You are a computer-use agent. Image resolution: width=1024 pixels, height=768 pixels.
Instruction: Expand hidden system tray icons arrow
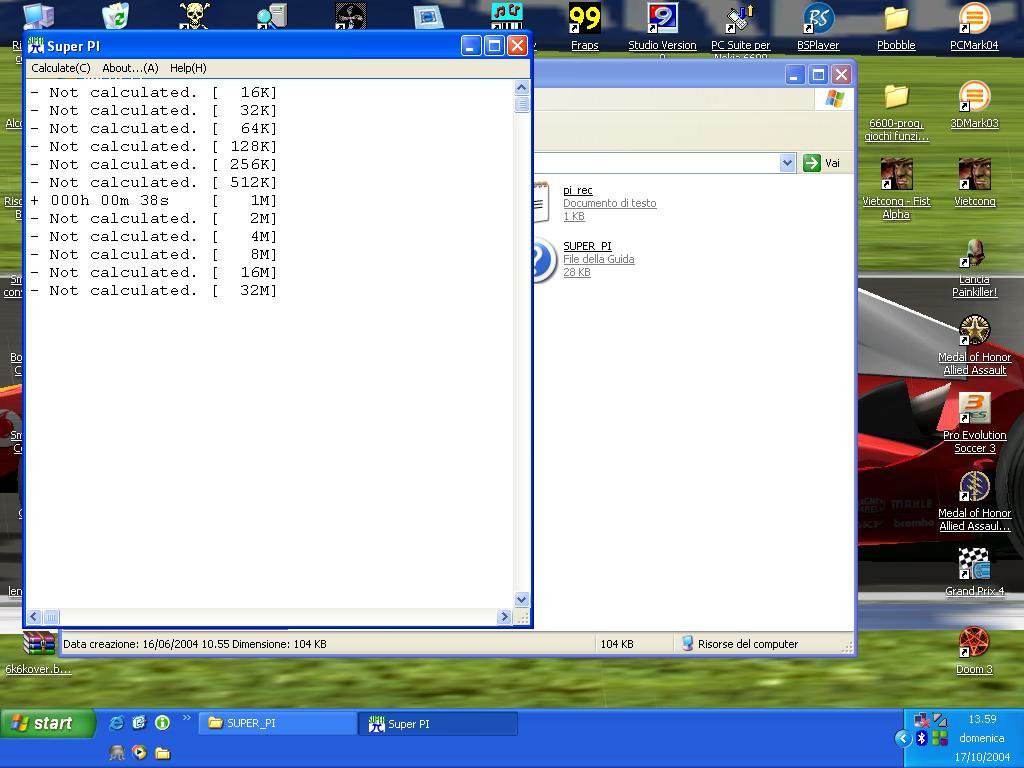pos(903,739)
